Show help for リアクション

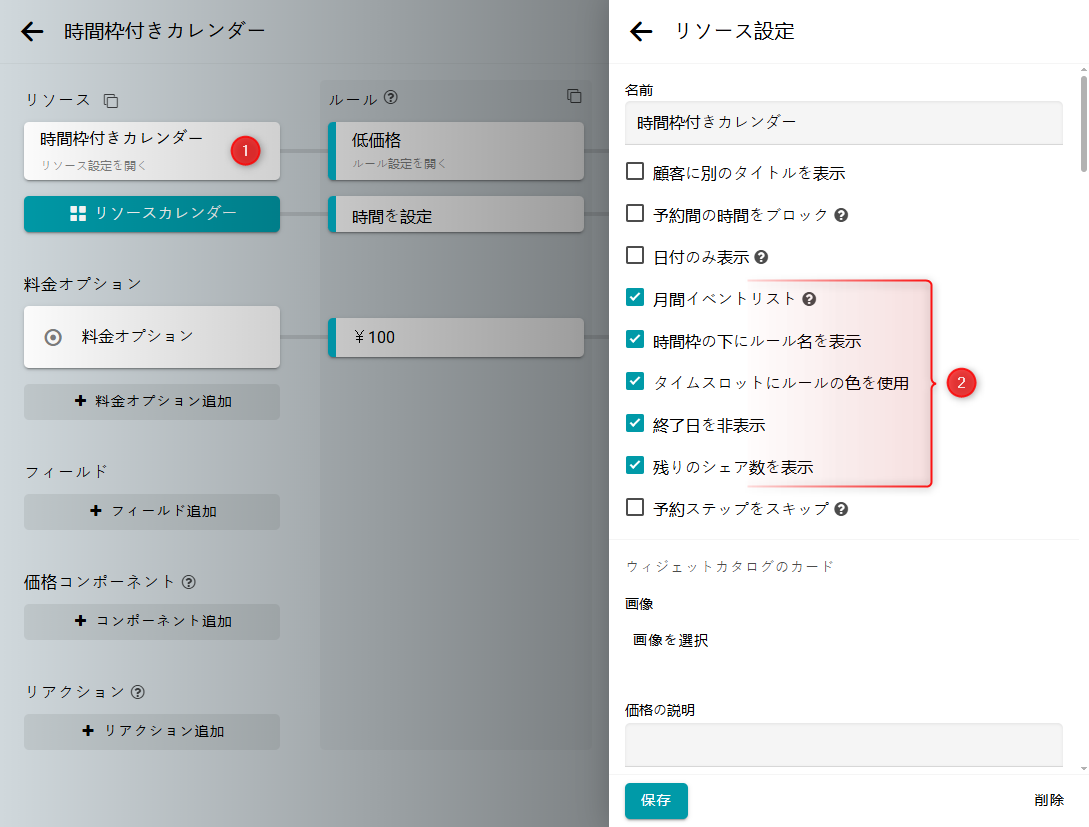138,692
